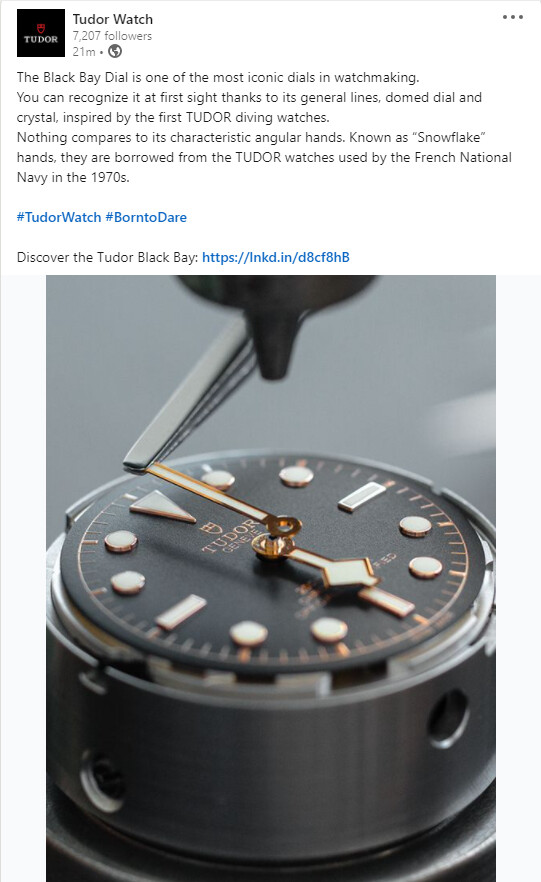Screen dimensions: 541x882
Task: Select the 21m post timestamp
Action: pyautogui.click(x=84, y=52)
